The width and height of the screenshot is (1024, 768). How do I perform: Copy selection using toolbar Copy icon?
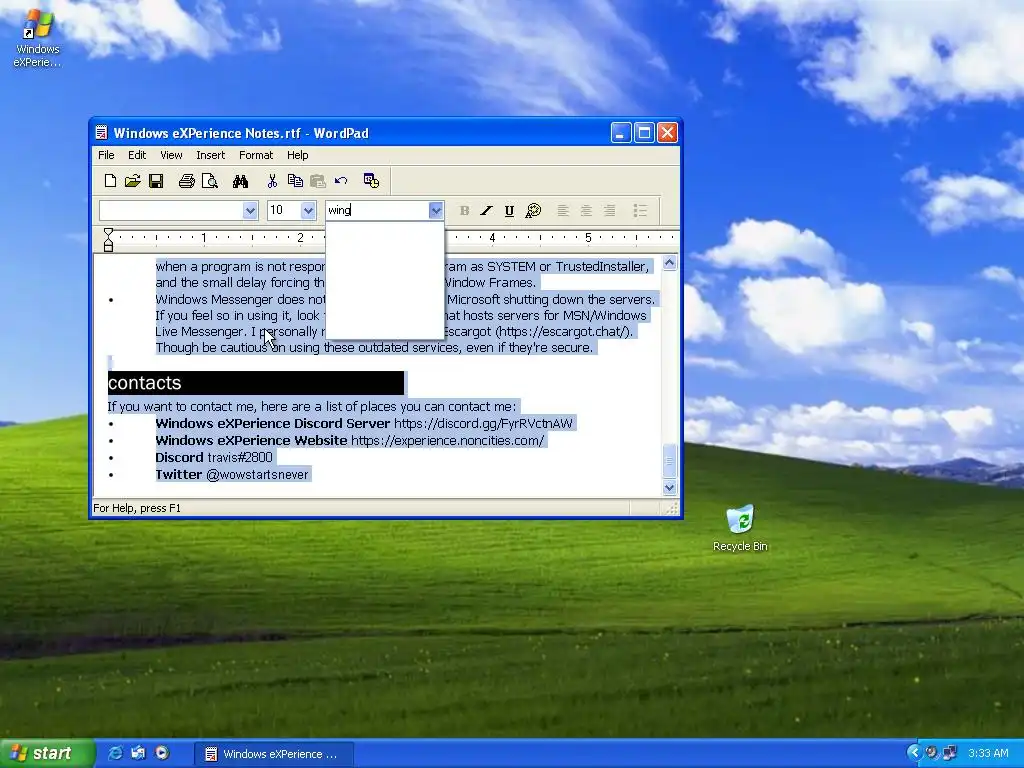pos(295,181)
